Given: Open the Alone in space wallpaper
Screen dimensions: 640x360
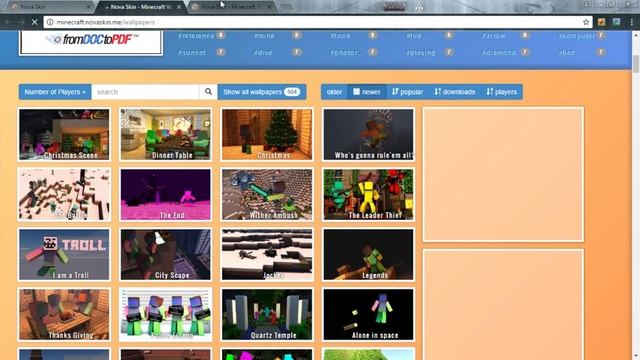Looking at the screenshot, I should click(368, 314).
